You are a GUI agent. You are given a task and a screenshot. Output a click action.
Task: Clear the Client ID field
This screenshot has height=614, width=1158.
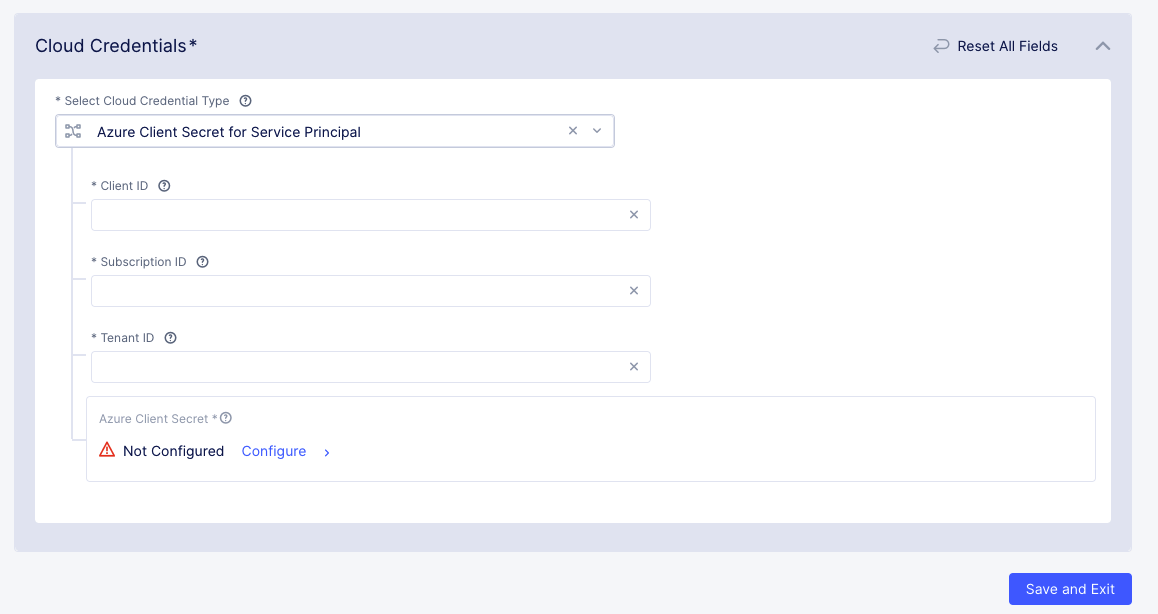coord(634,214)
